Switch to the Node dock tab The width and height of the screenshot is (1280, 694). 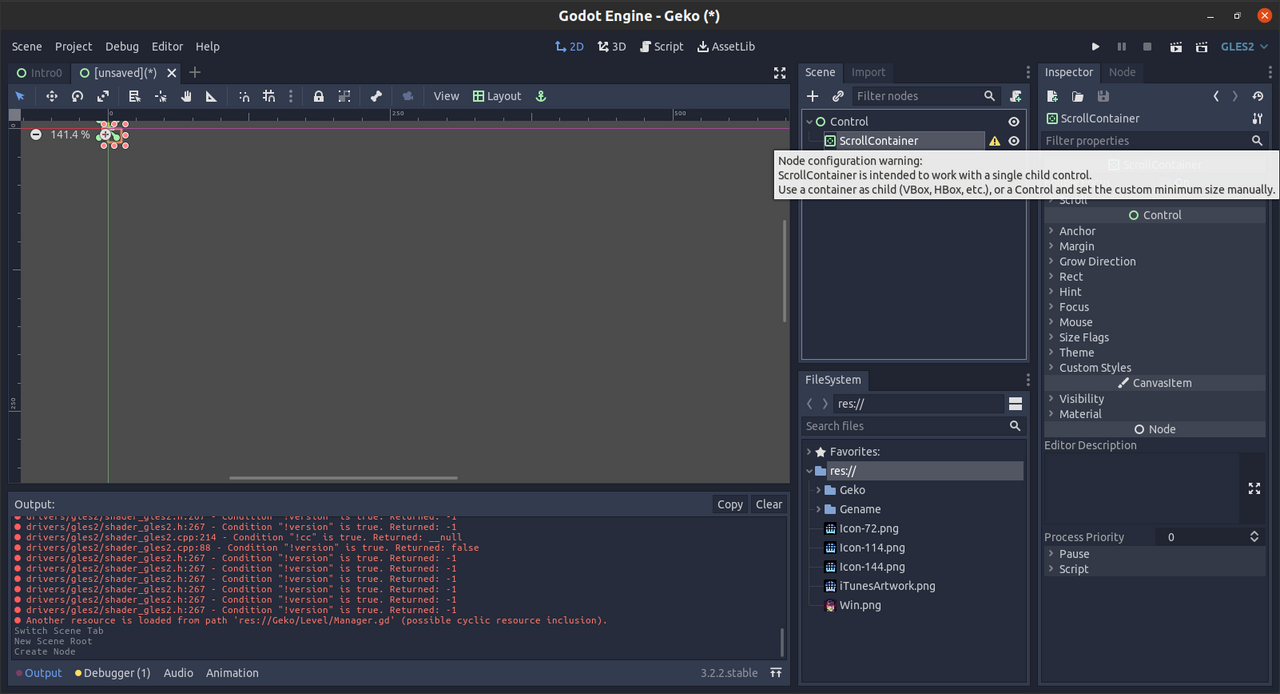1122,72
